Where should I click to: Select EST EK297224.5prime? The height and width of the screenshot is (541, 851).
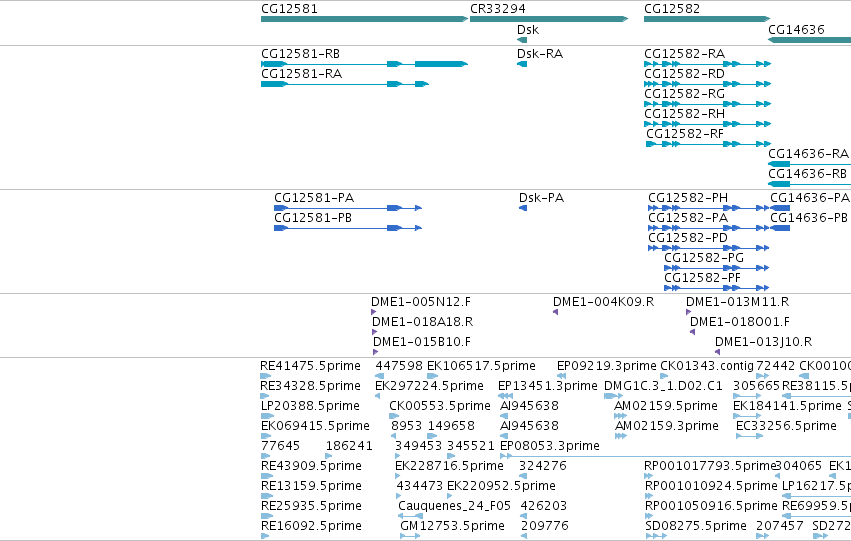[378, 396]
